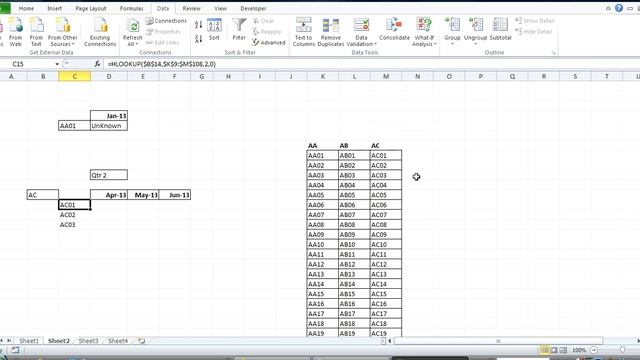Click Show Detail
Screen dimensions: 640x360
tap(535, 21)
